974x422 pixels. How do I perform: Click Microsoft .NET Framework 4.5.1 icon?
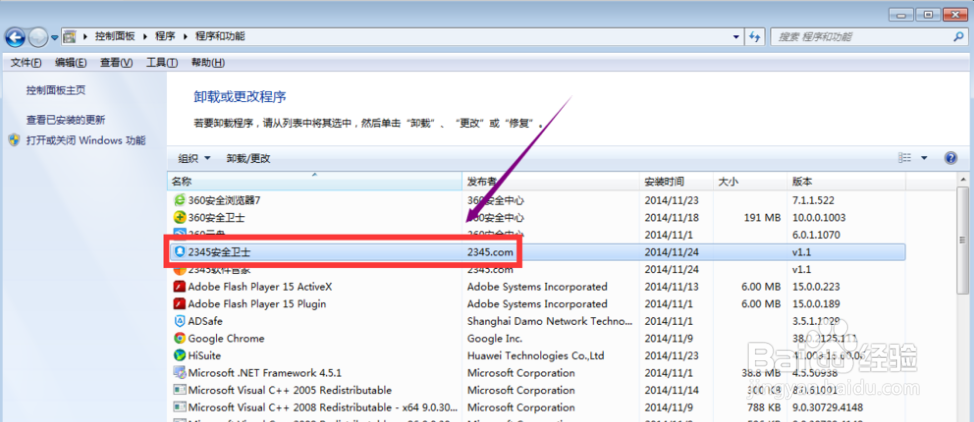[x=179, y=373]
